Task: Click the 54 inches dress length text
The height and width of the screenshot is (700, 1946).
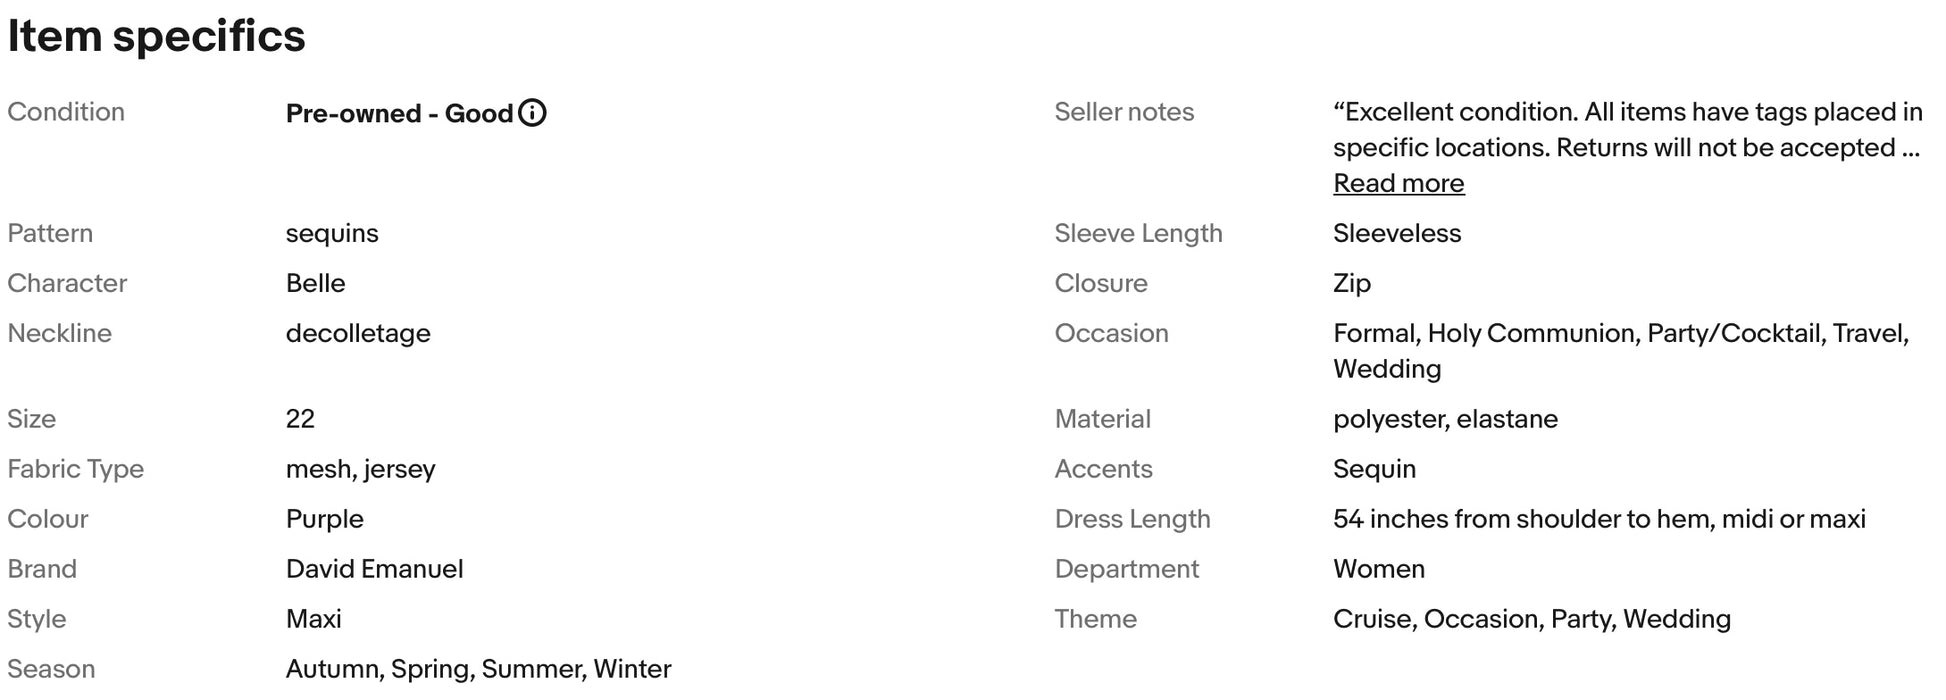Action: click(x=1599, y=519)
